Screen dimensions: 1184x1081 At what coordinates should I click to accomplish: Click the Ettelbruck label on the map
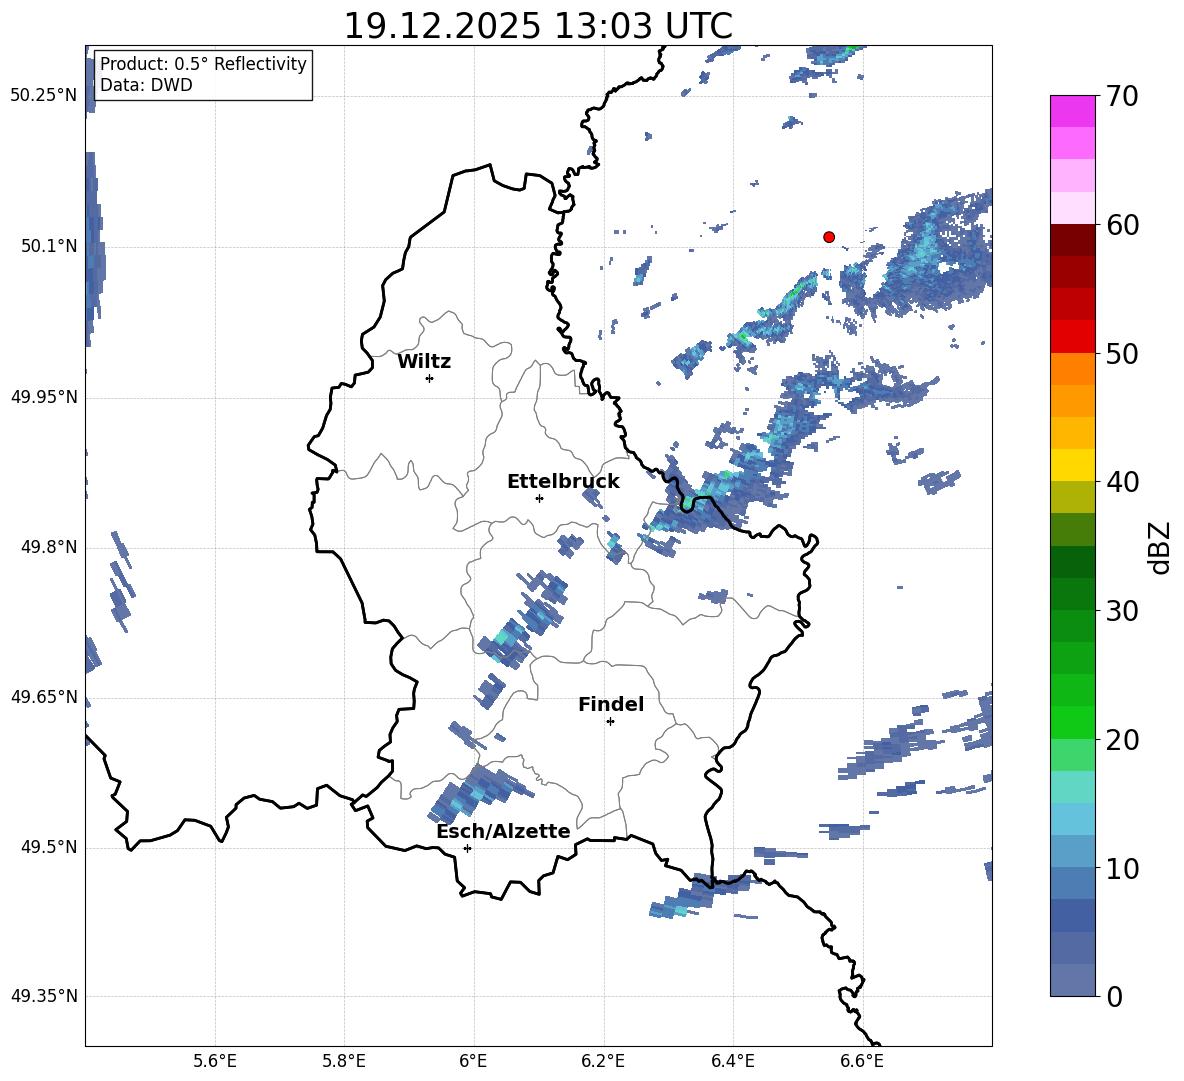563,482
